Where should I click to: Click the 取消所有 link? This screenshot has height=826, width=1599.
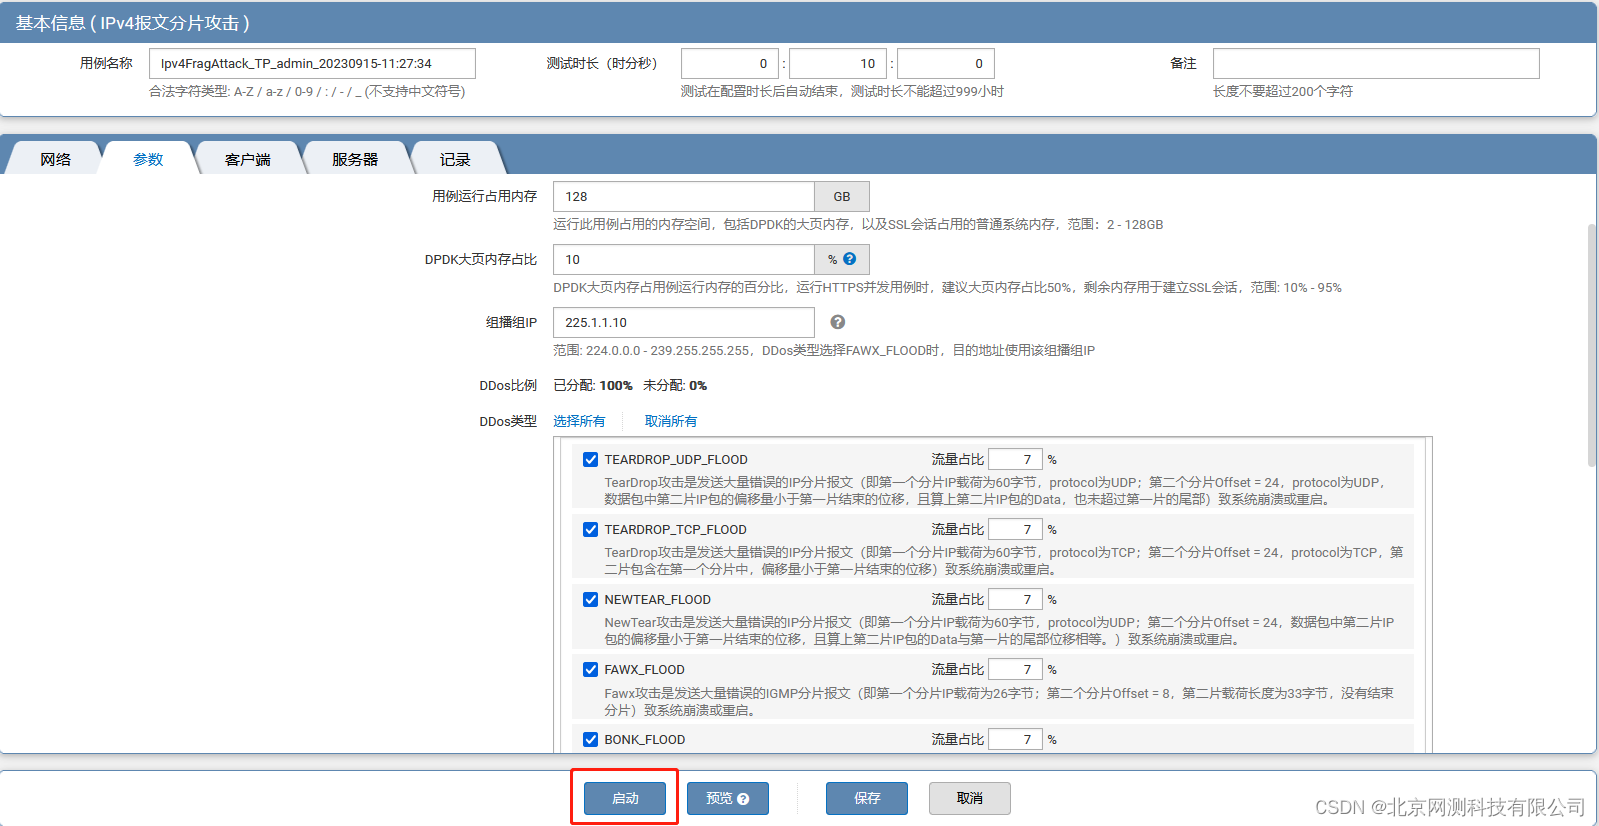671,421
